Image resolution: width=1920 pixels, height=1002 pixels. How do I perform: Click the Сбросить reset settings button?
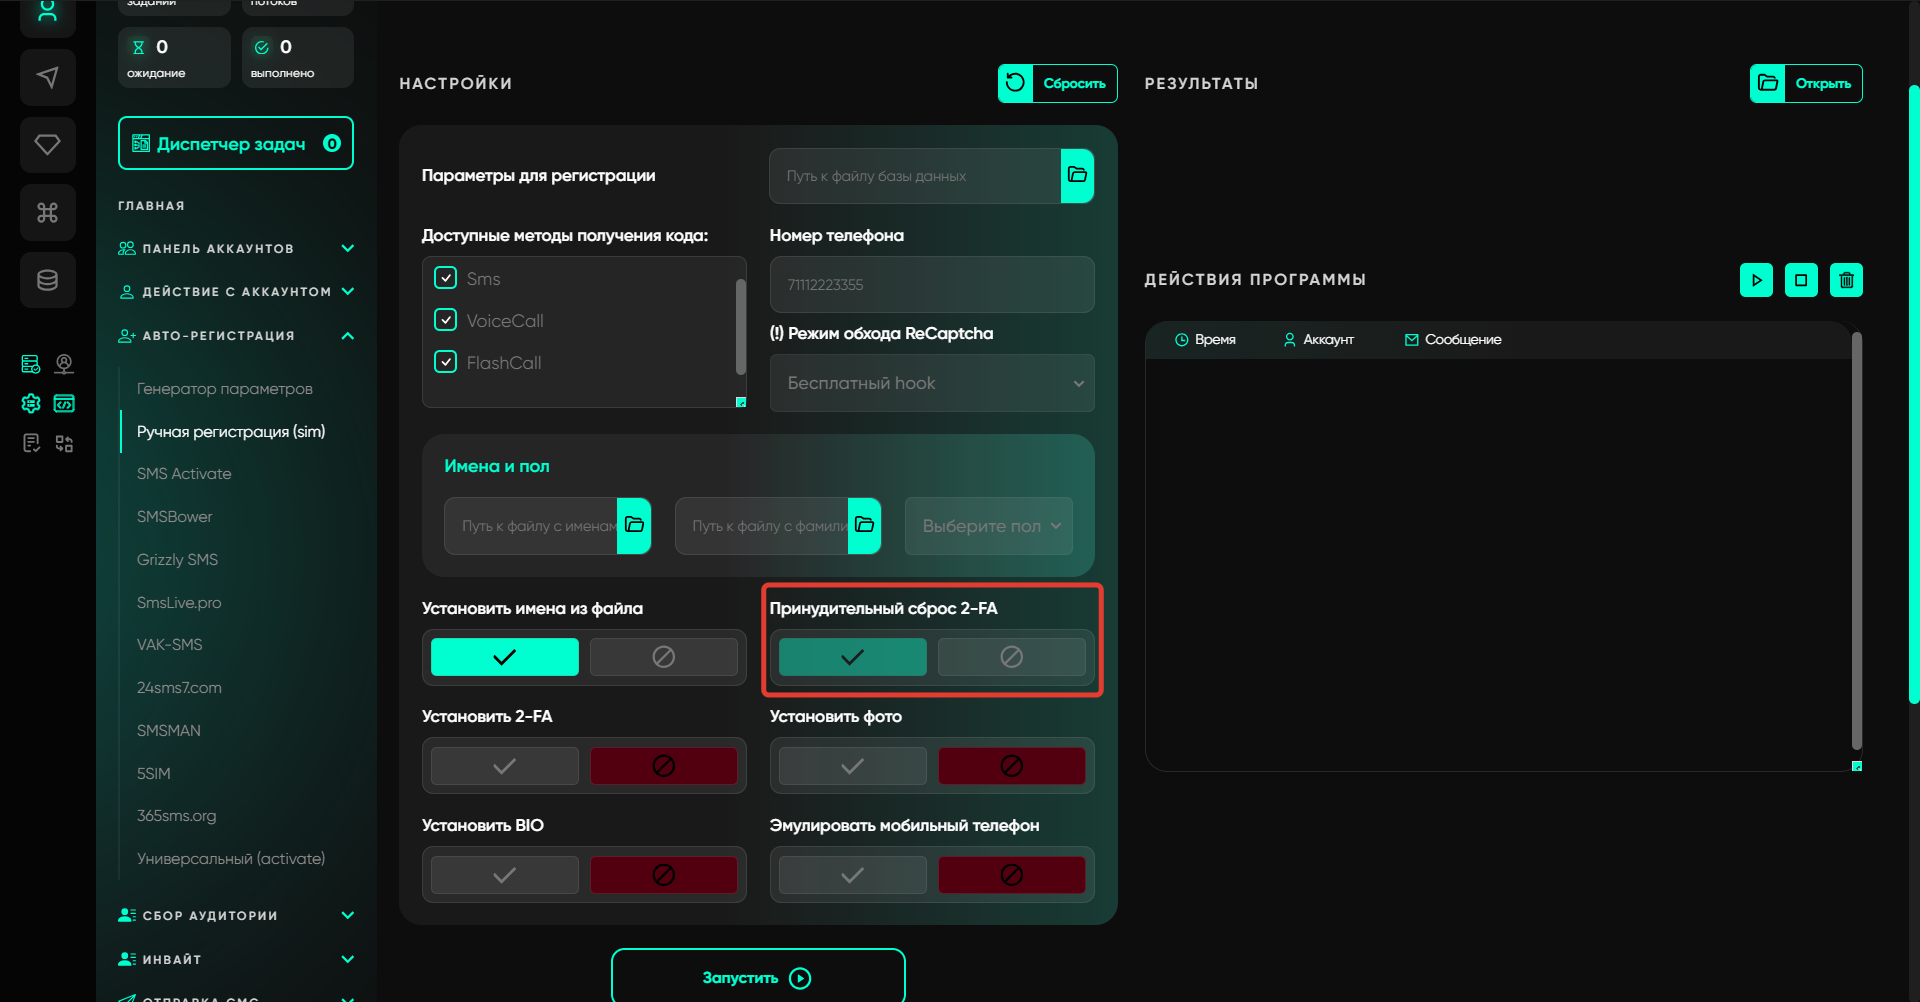click(x=1057, y=83)
